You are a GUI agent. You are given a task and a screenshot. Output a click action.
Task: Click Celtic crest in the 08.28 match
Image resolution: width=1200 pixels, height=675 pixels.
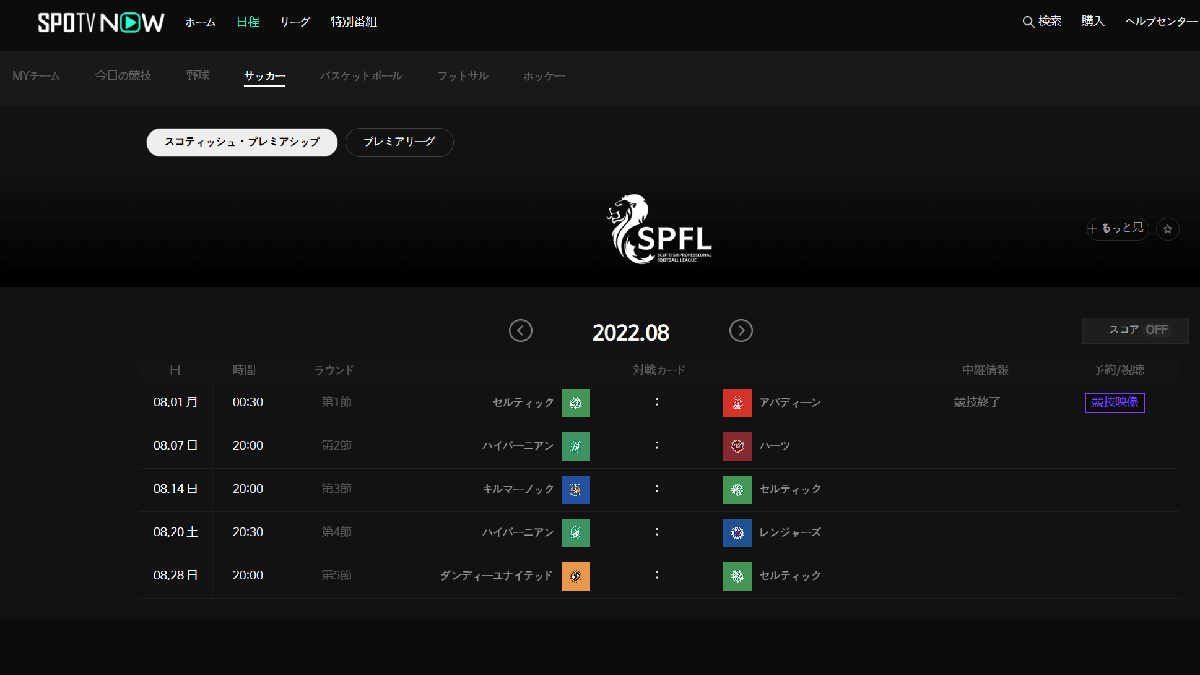click(737, 576)
